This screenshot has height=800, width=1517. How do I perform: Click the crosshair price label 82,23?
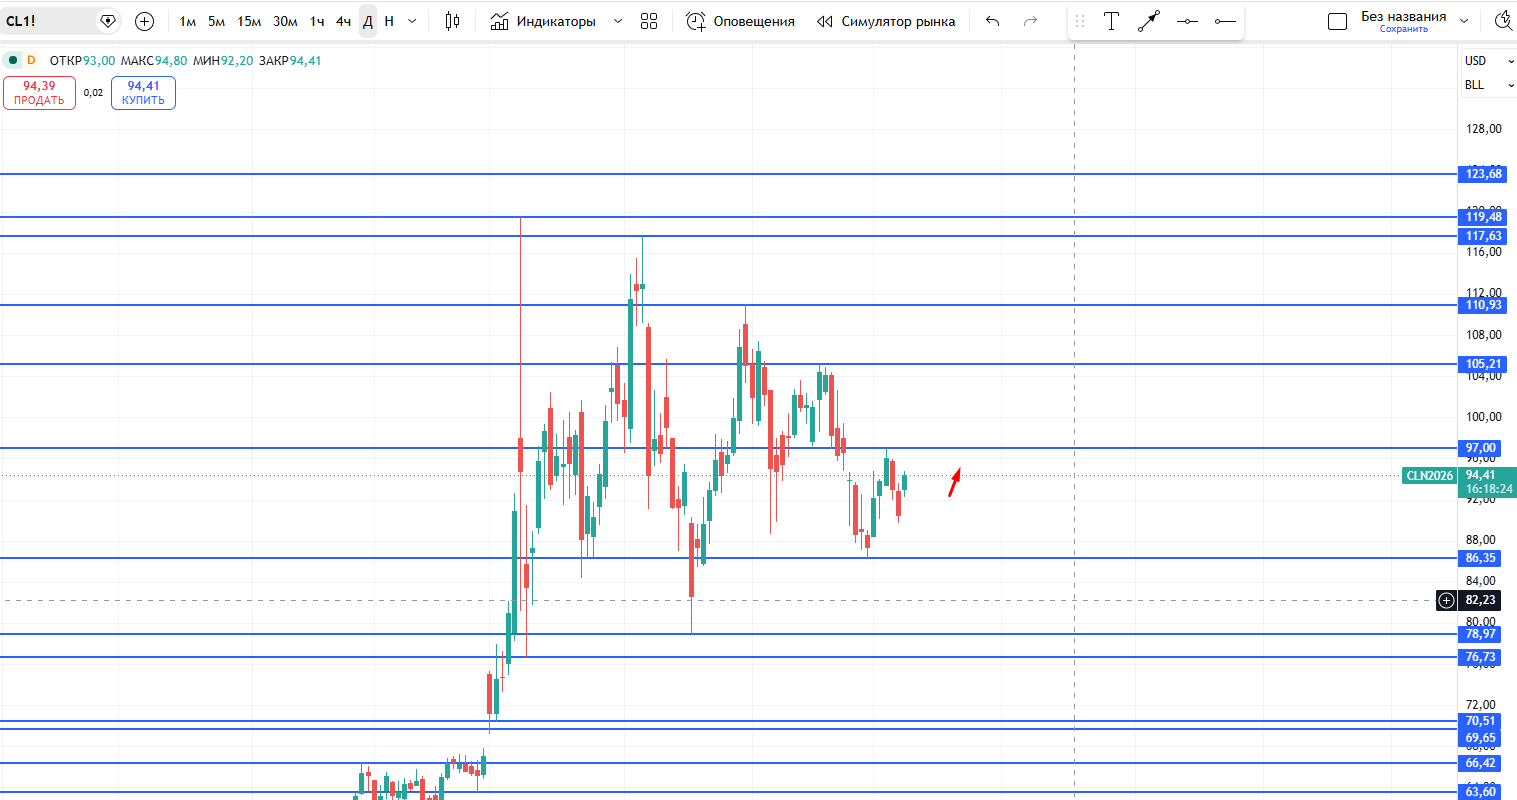1480,600
